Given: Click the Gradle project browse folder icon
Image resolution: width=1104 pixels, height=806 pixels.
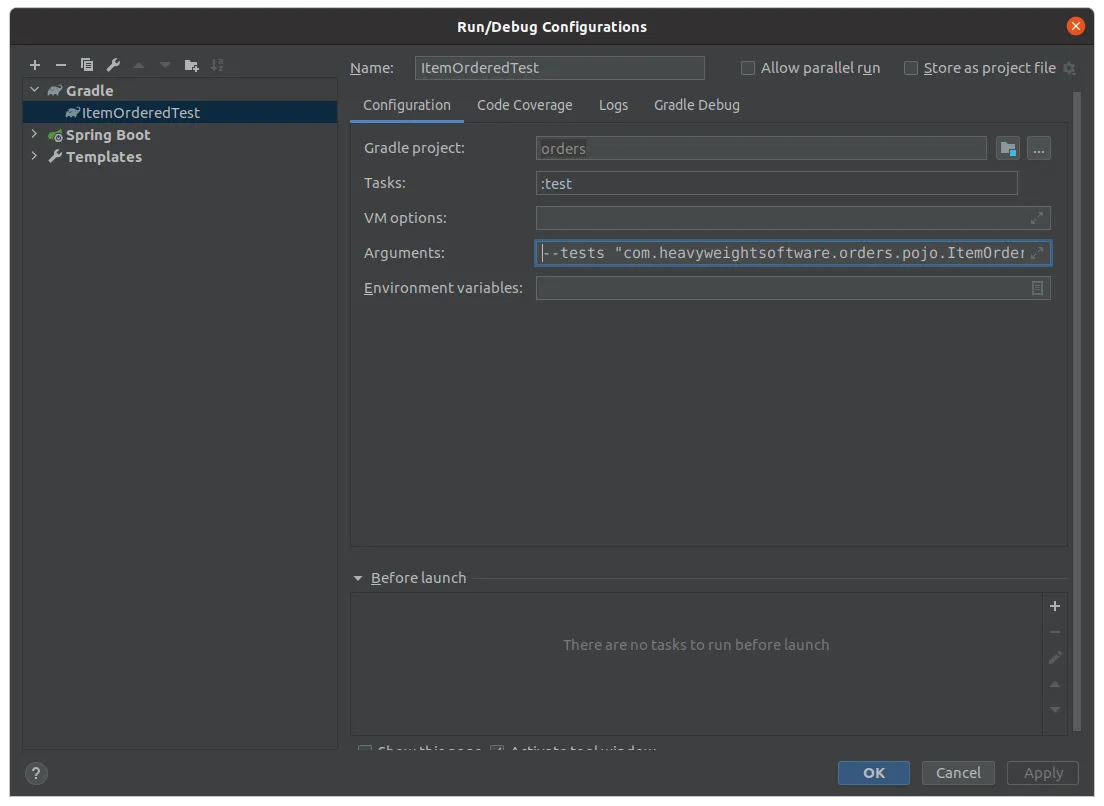Looking at the screenshot, I should click(x=1008, y=149).
